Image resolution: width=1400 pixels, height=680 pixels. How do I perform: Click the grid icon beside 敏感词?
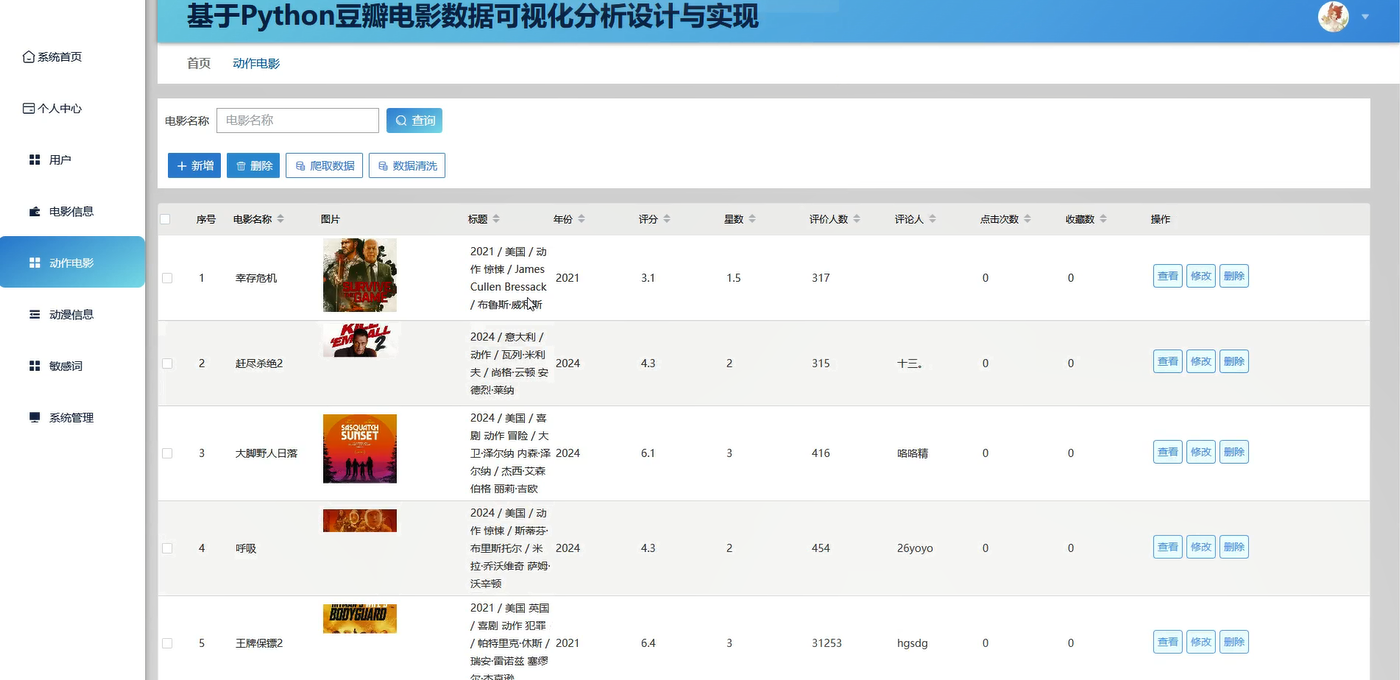click(x=34, y=366)
